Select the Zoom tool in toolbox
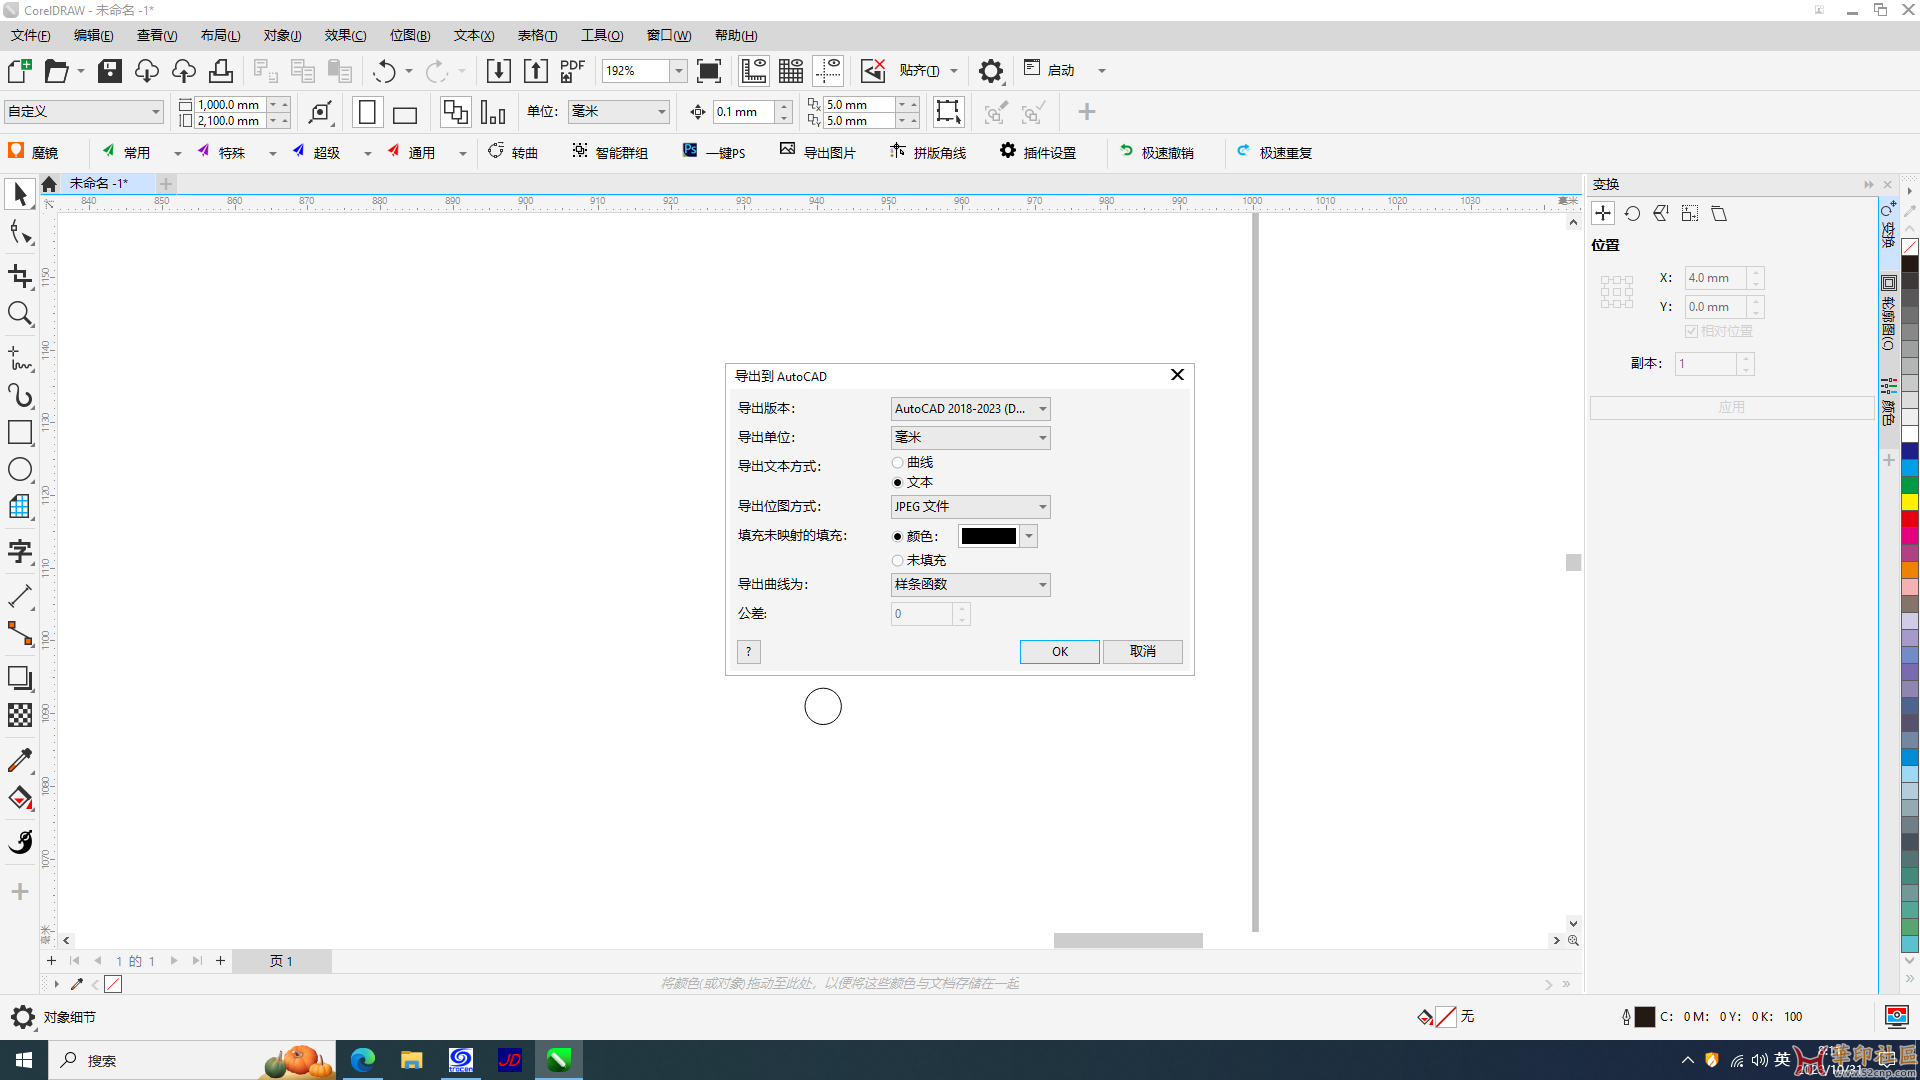The height and width of the screenshot is (1080, 1920). [20, 314]
